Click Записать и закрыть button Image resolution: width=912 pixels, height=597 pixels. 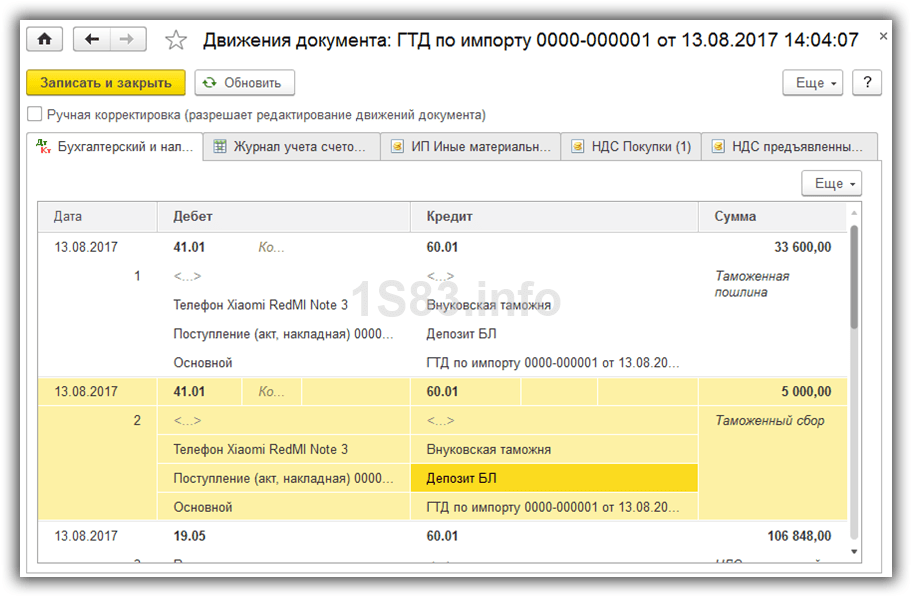click(x=106, y=83)
